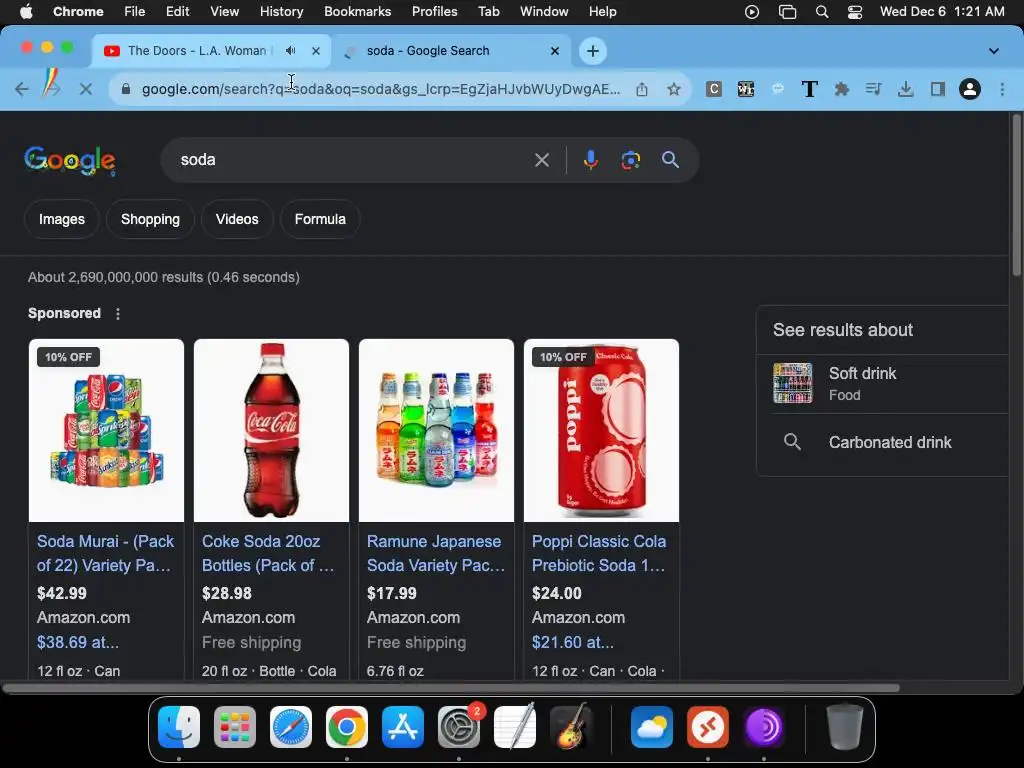Clear the search box with X icon
The width and height of the screenshot is (1024, 768).
pos(541,160)
